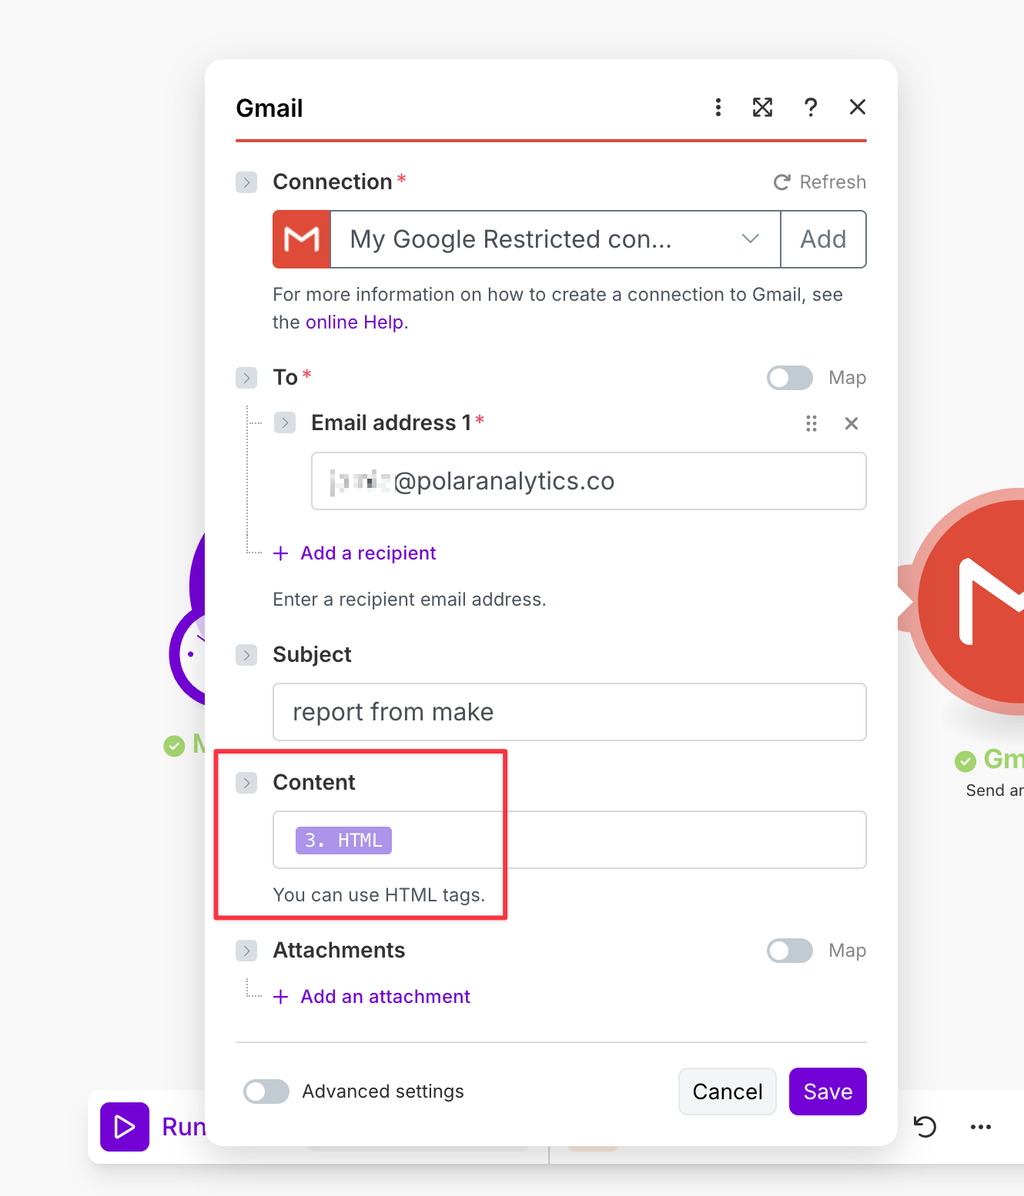Viewport: 1024px width, 1196px height.
Task: Expand the Connection field chevron
Action: click(246, 182)
